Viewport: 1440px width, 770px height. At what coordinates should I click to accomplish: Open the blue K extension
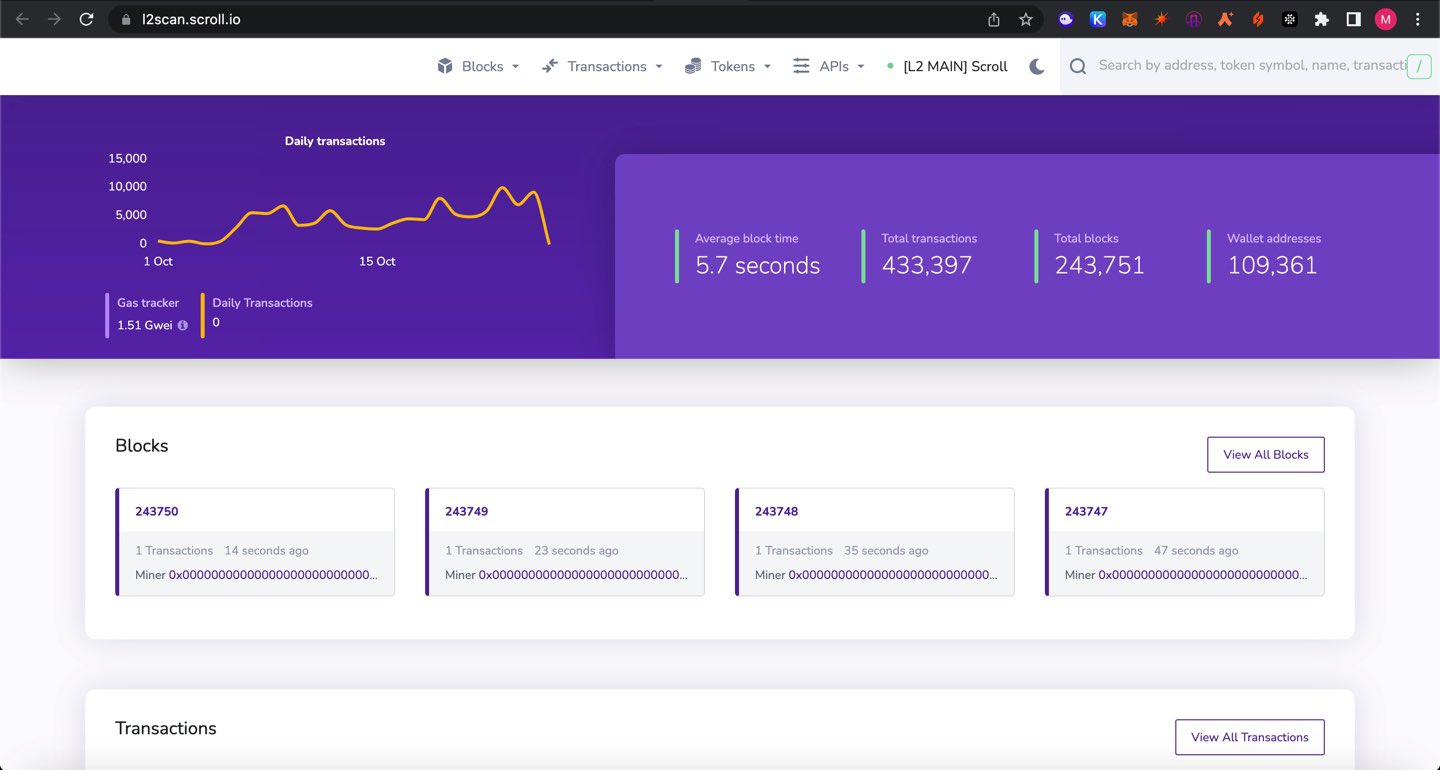[1098, 19]
